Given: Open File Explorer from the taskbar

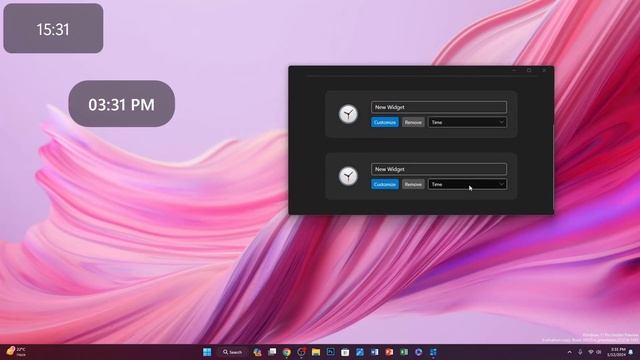Looking at the screenshot, I should click(x=316, y=352).
